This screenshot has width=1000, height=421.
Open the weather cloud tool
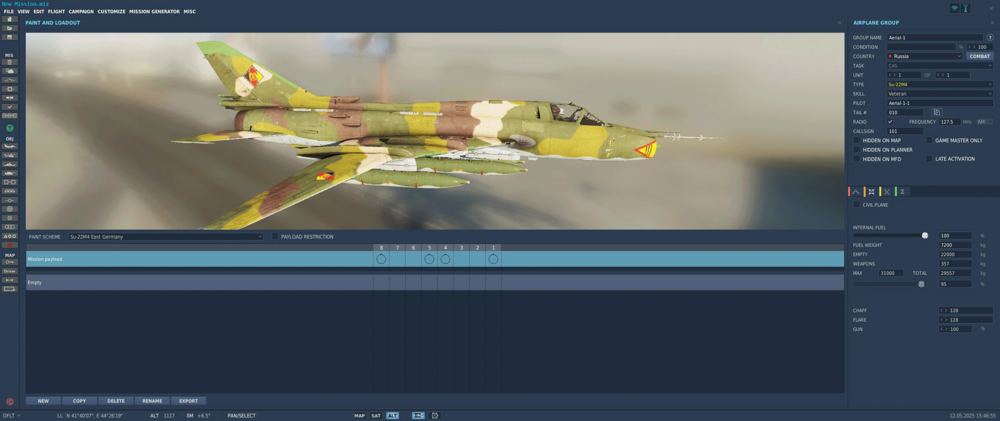(x=10, y=71)
